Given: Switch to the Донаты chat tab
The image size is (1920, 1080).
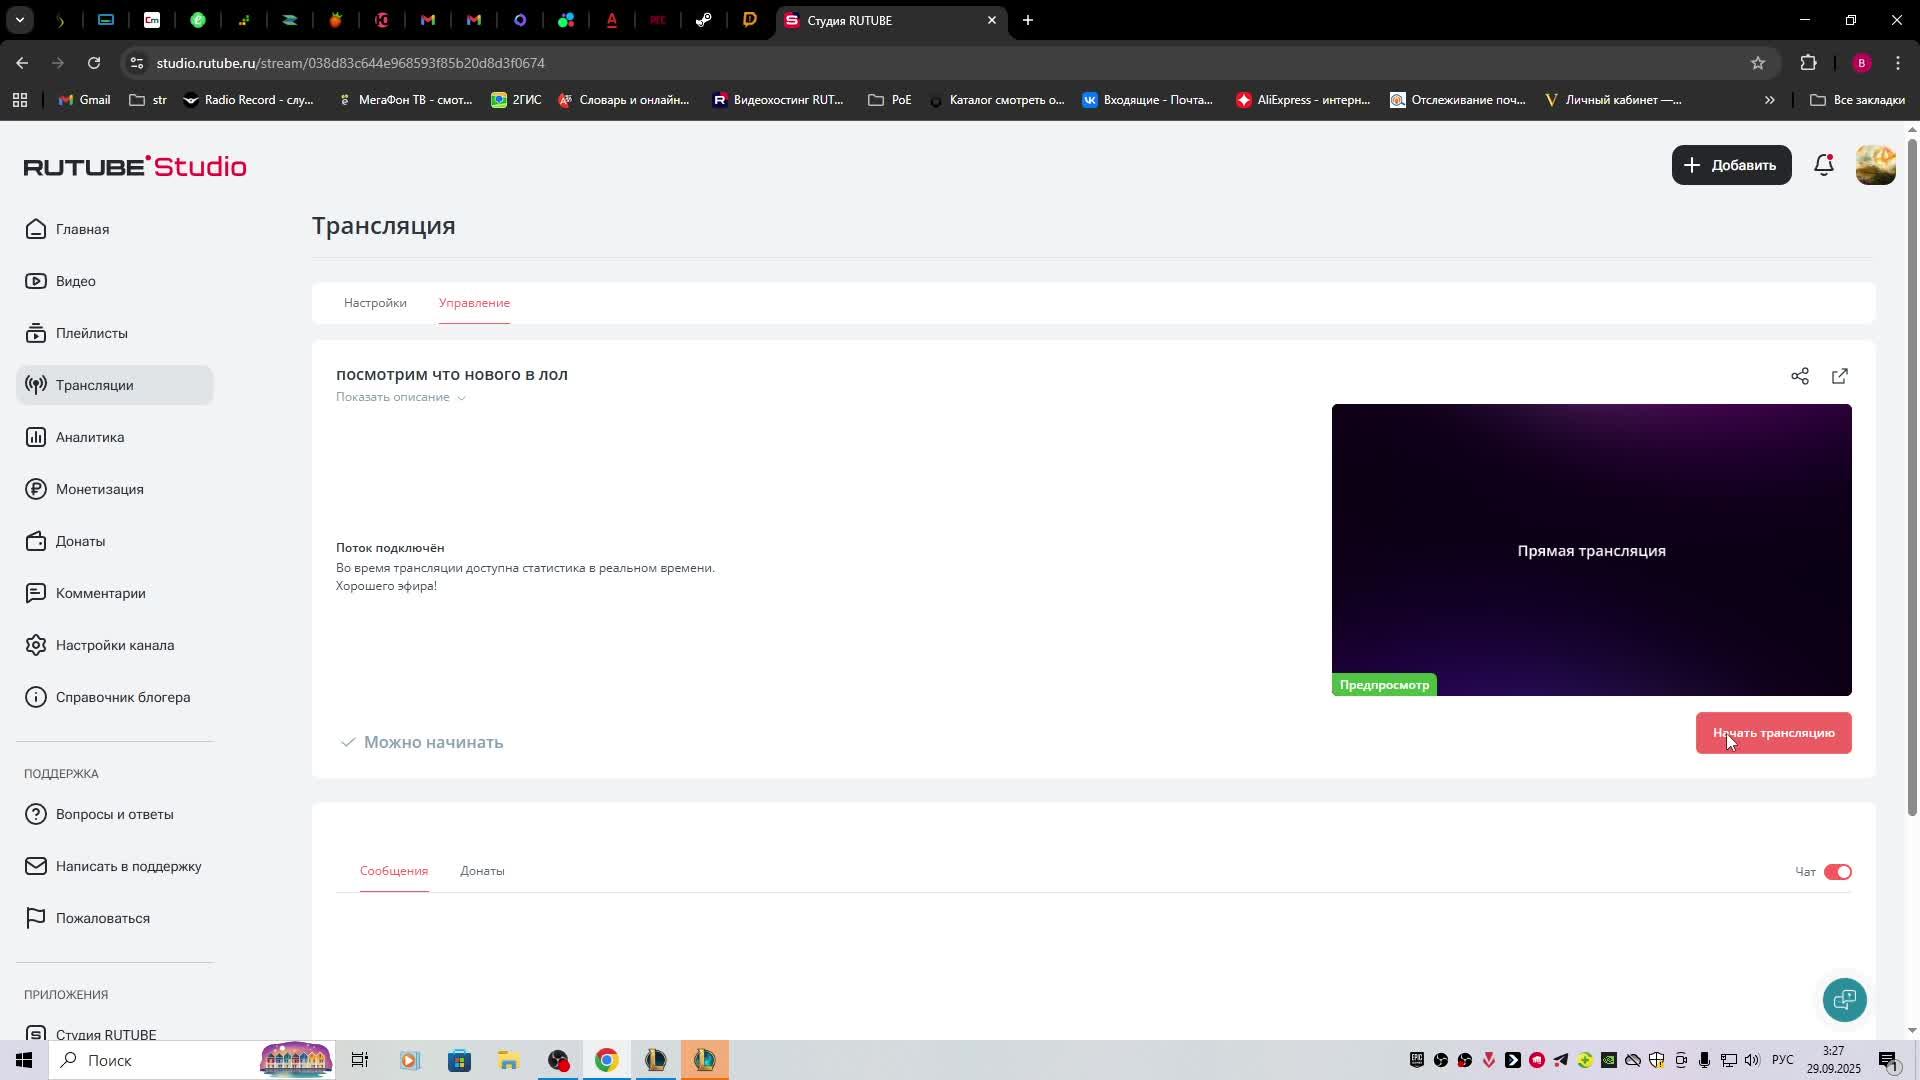Looking at the screenshot, I should [x=482, y=871].
